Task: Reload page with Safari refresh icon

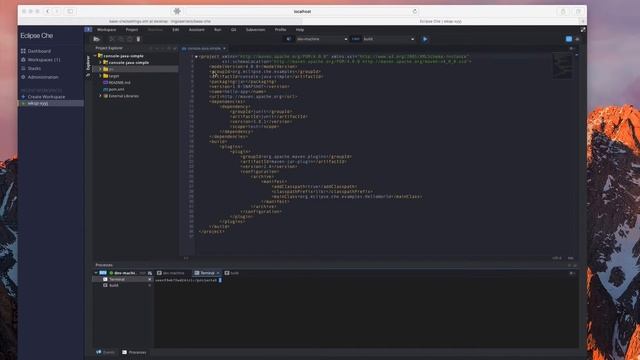Action: click(x=415, y=11)
